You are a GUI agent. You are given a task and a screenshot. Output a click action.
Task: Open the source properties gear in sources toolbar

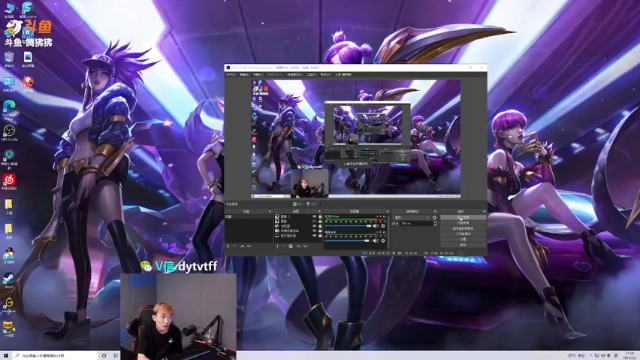(x=291, y=246)
